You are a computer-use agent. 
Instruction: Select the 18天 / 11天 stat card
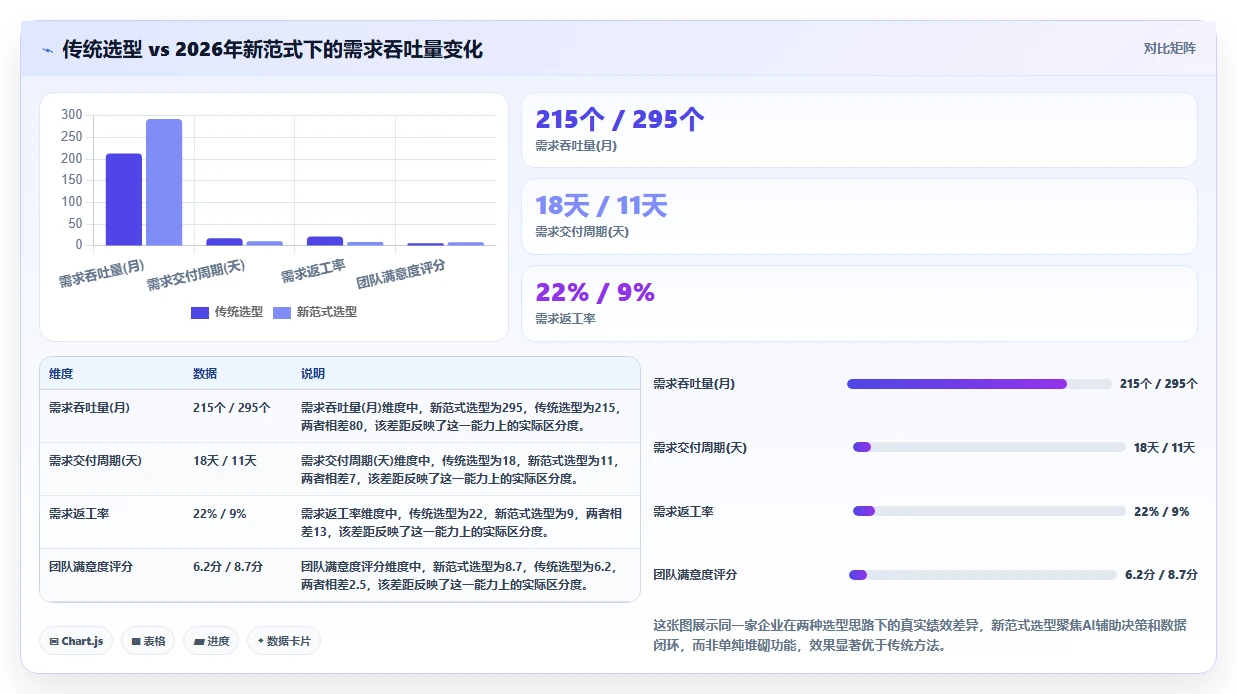(859, 217)
